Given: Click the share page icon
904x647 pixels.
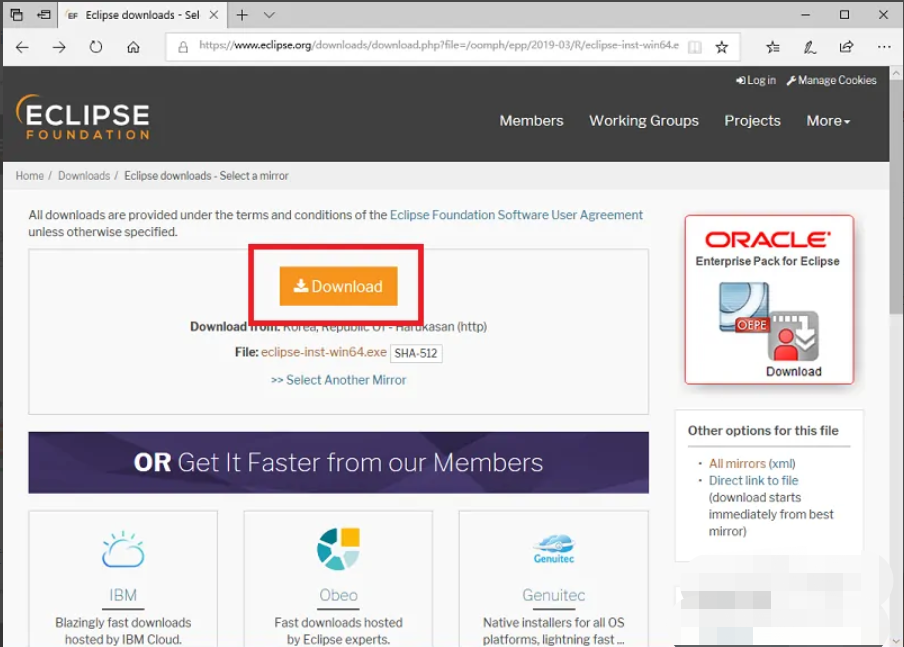Looking at the screenshot, I should click(846, 47).
